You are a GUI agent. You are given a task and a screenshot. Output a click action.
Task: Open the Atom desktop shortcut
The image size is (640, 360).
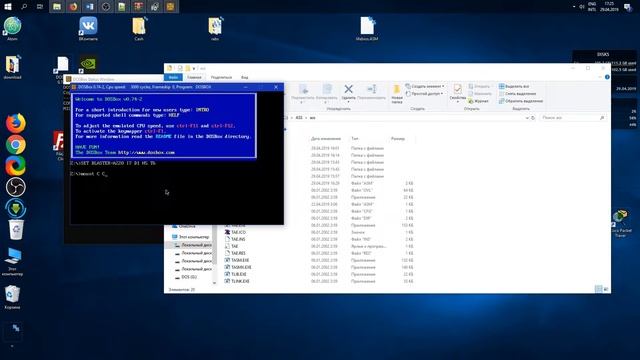coord(12,29)
